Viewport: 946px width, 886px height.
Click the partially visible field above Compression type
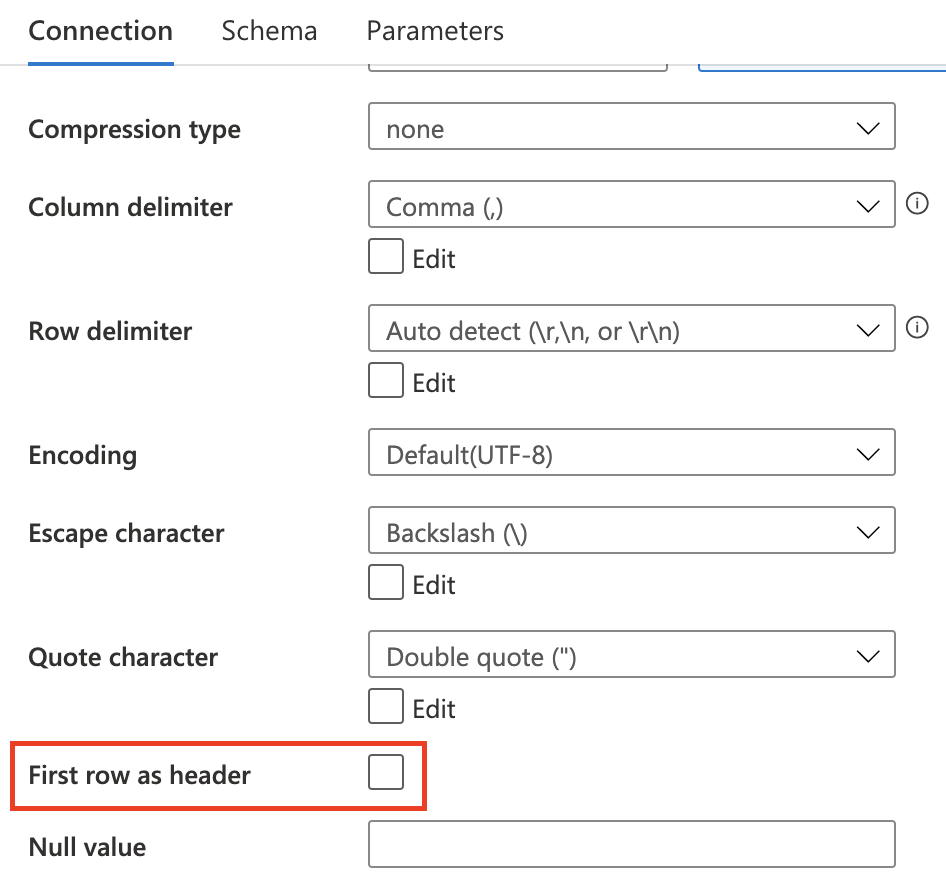pos(517,67)
